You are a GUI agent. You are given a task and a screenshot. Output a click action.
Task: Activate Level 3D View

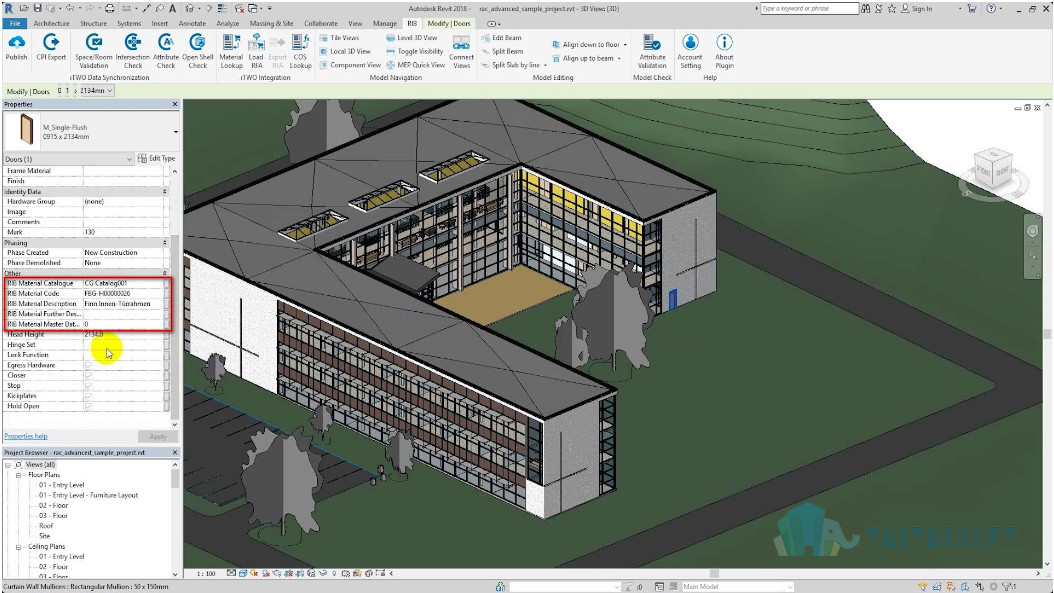pos(411,38)
